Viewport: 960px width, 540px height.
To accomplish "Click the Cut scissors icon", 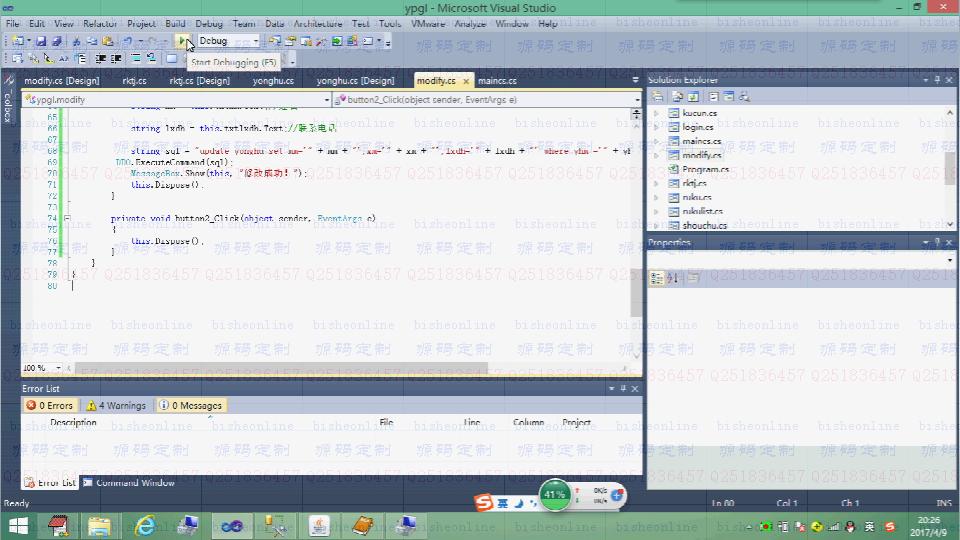I will (x=77, y=41).
